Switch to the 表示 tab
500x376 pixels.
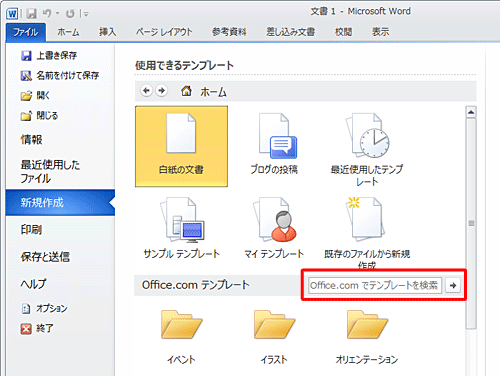point(380,32)
